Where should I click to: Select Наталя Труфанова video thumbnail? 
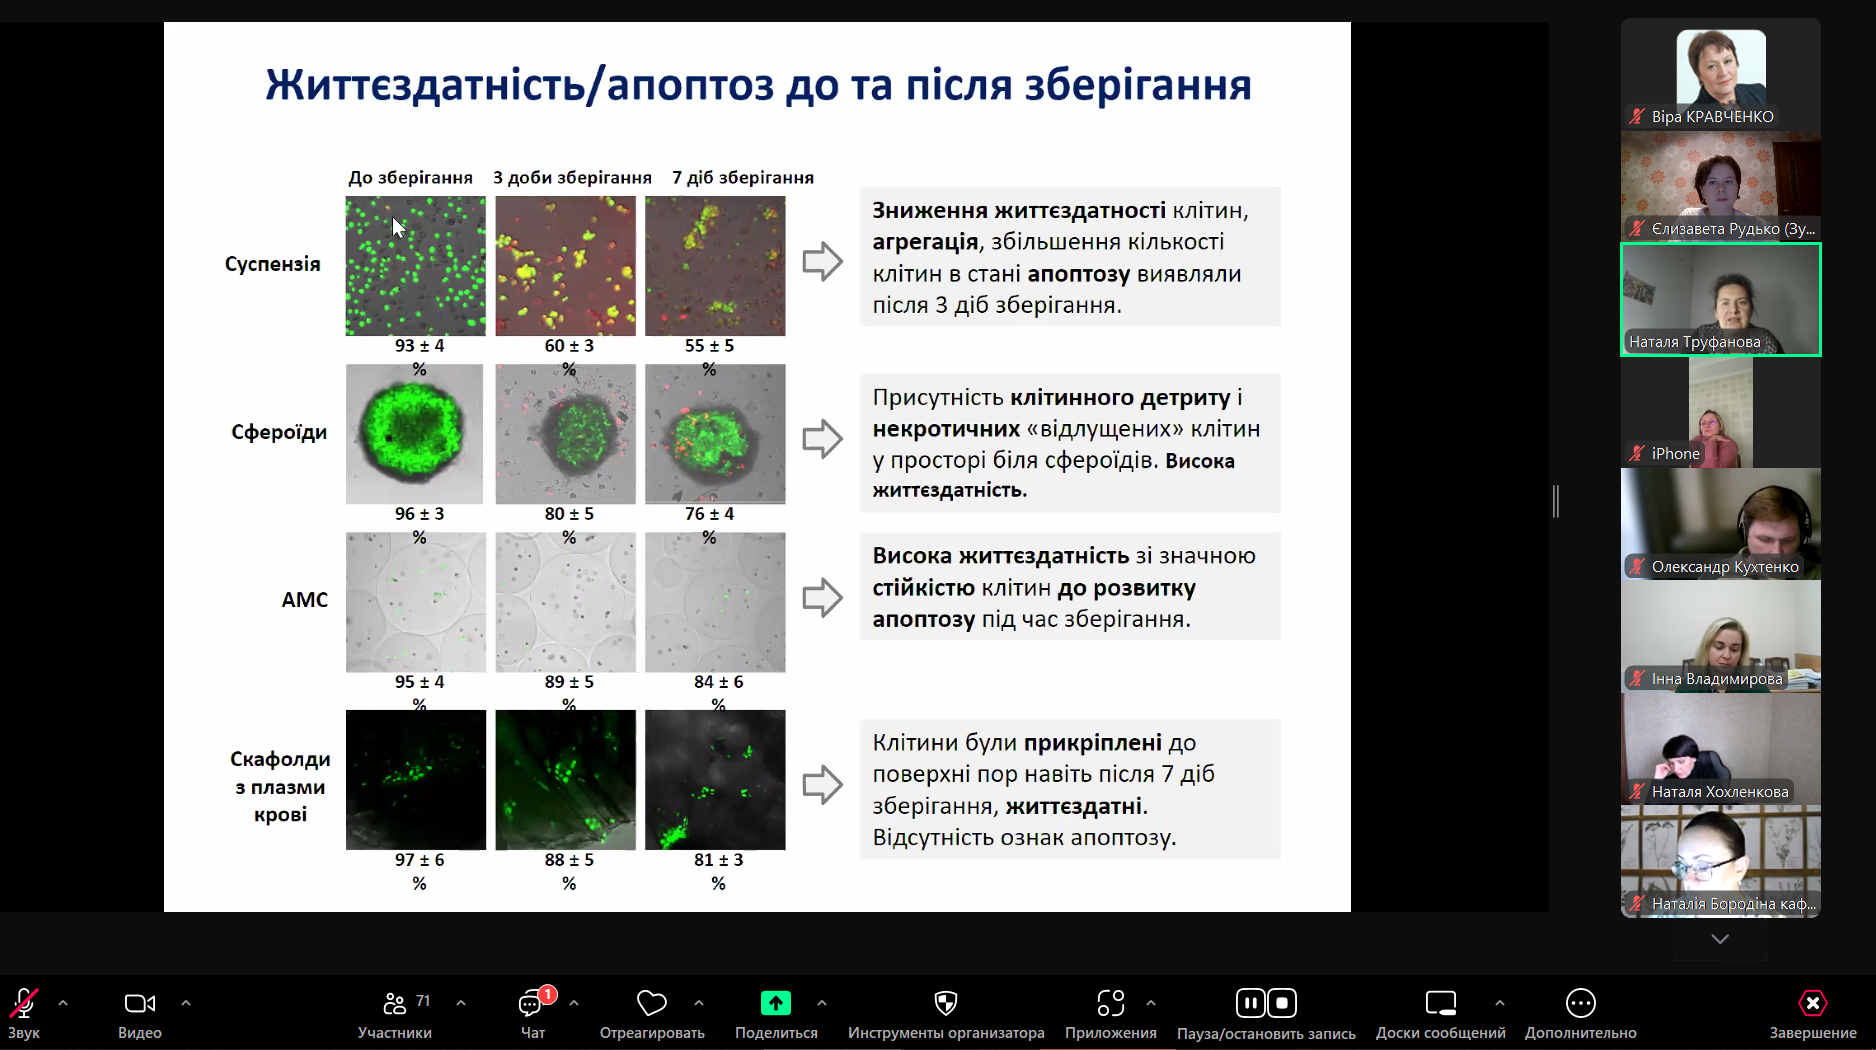tap(1721, 299)
